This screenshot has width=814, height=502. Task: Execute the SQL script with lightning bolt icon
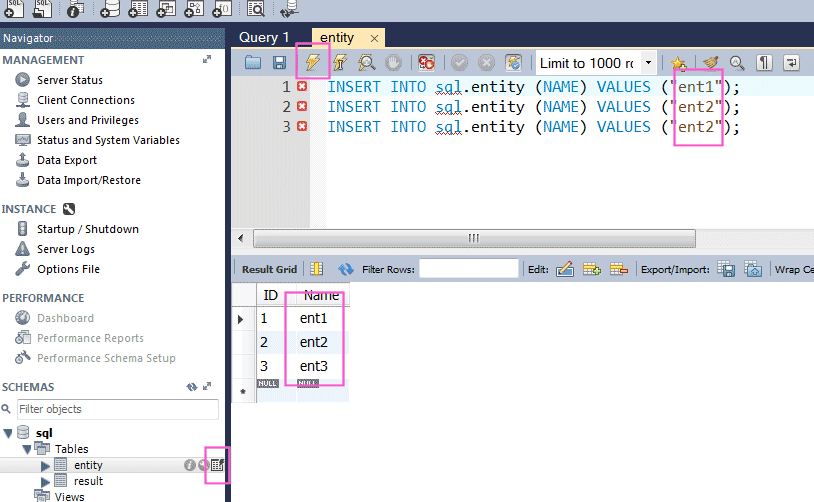pos(313,63)
